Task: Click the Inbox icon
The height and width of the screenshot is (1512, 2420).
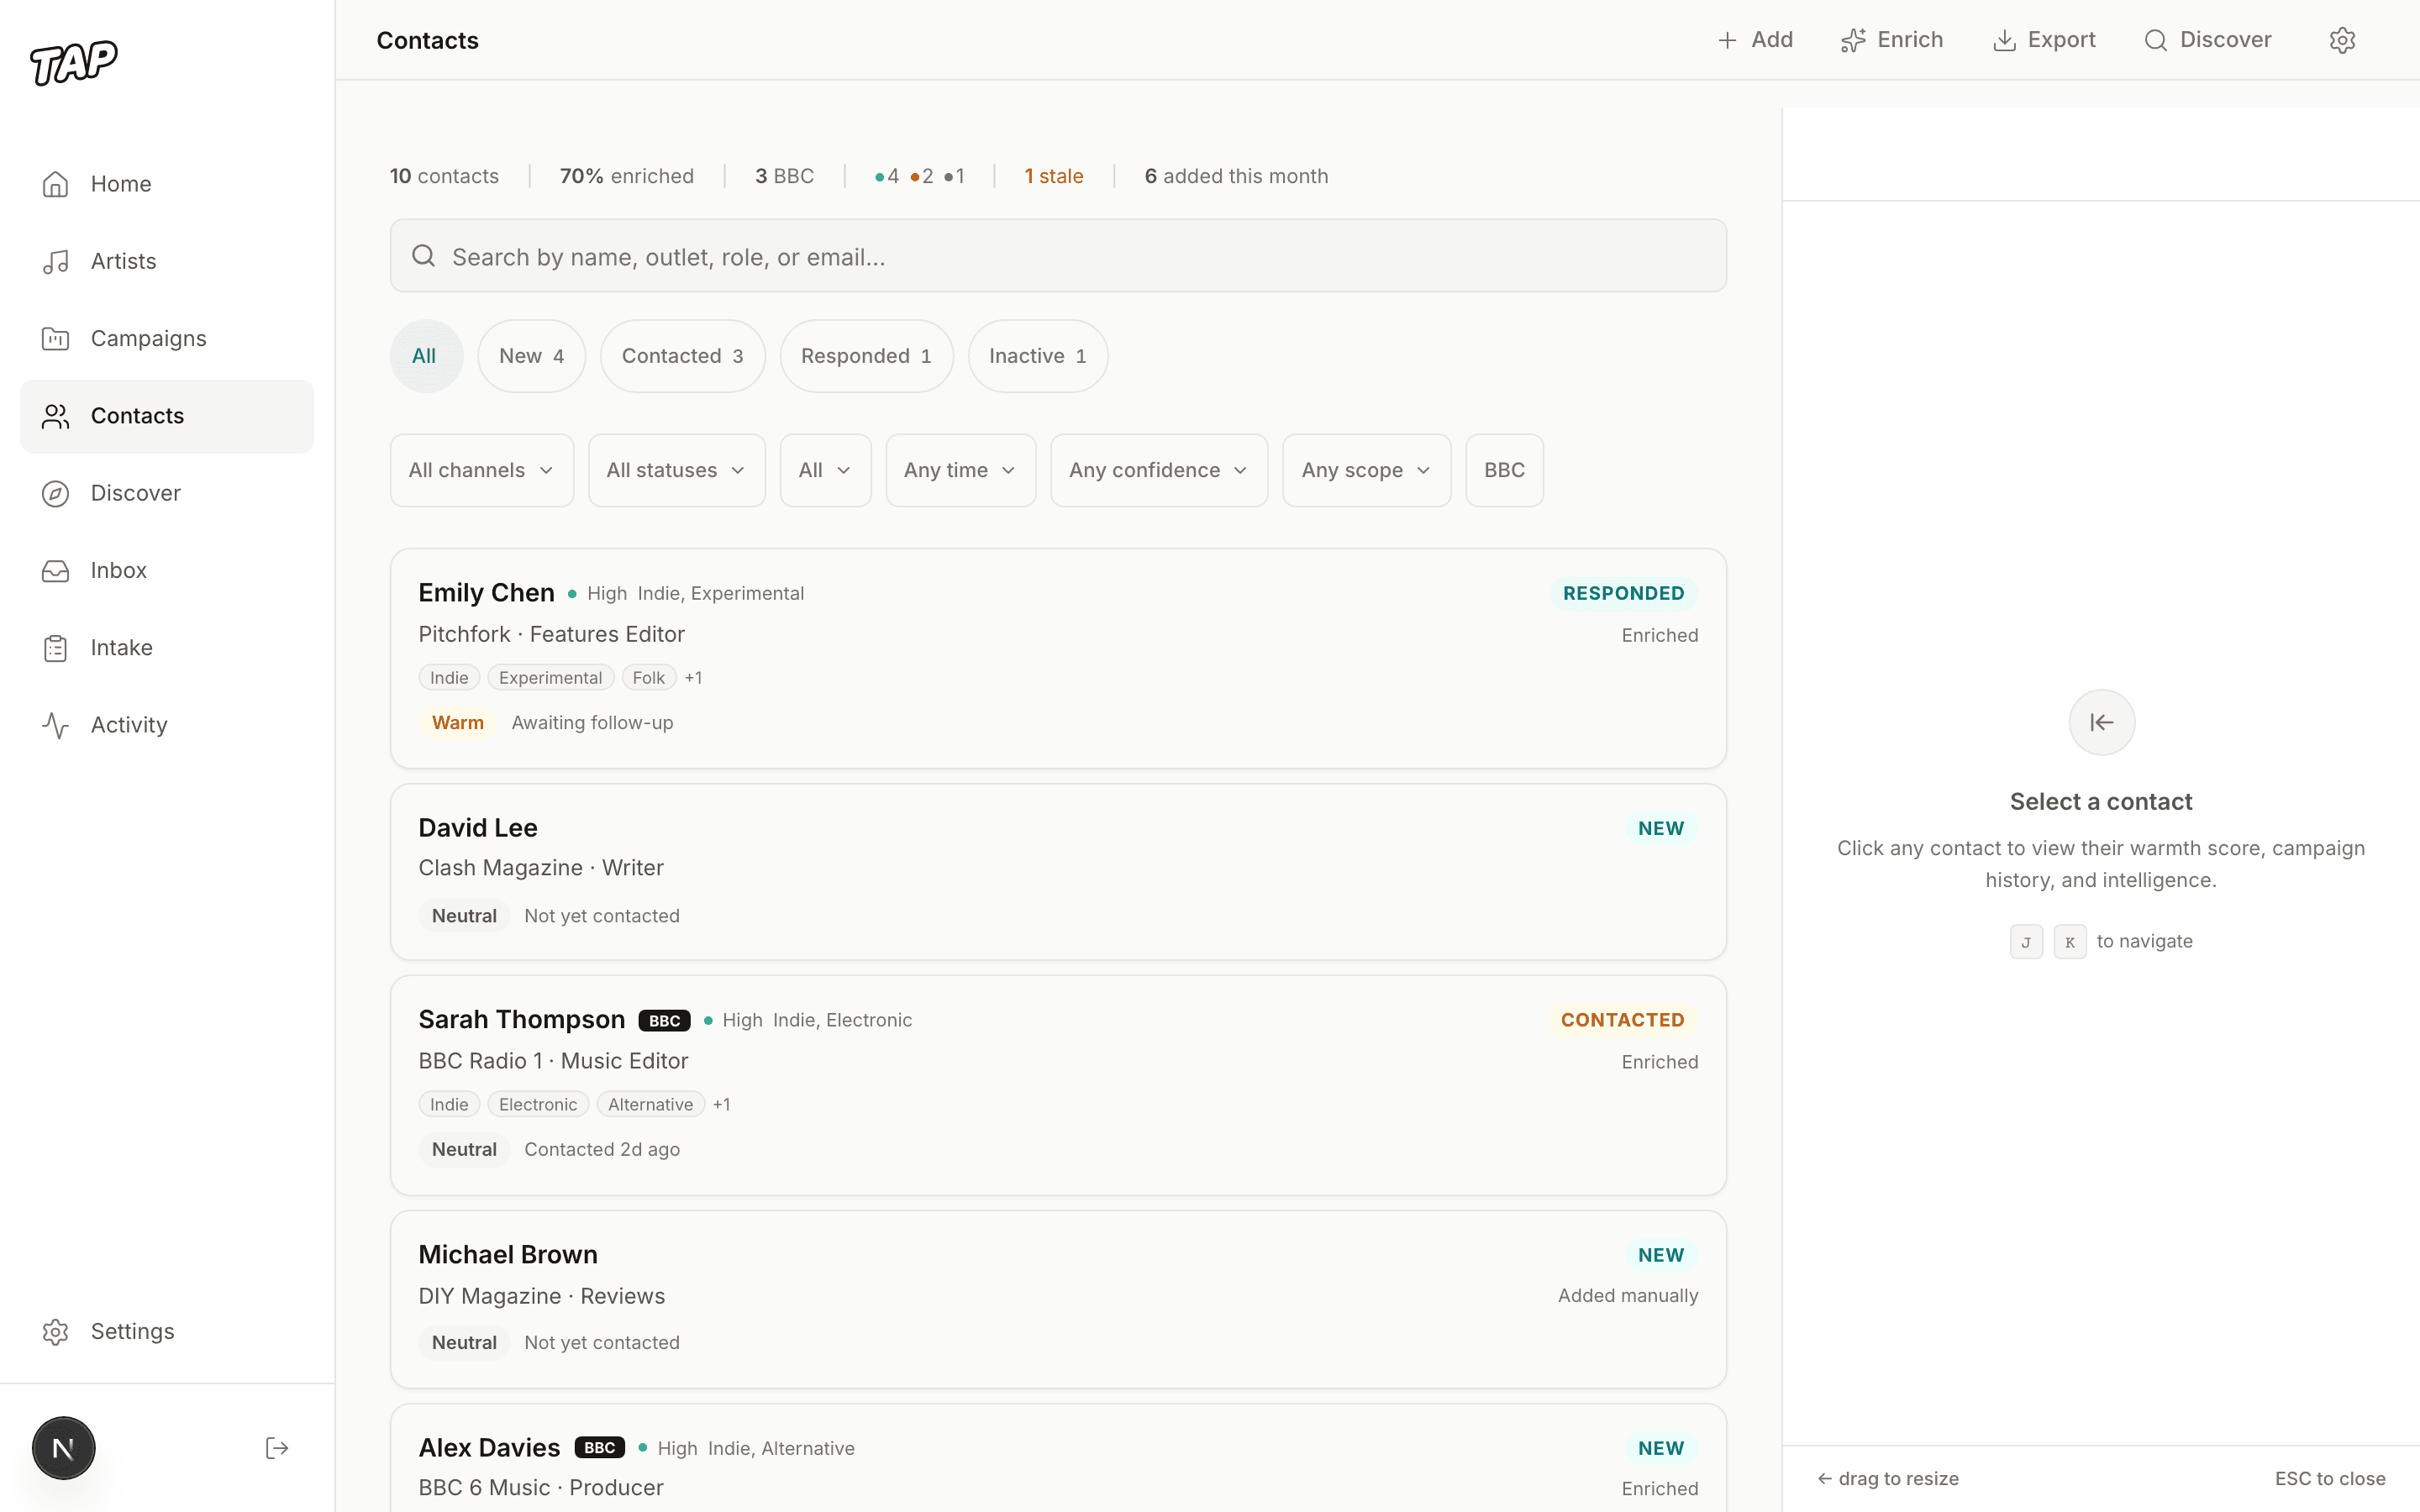Action: (55, 570)
